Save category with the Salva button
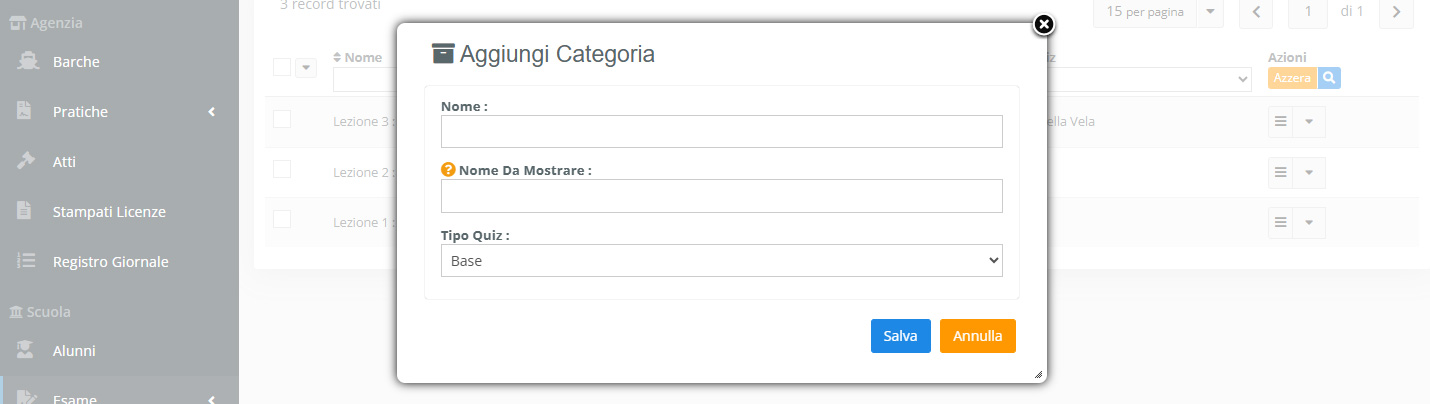1430x404 pixels. pyautogui.click(x=900, y=336)
